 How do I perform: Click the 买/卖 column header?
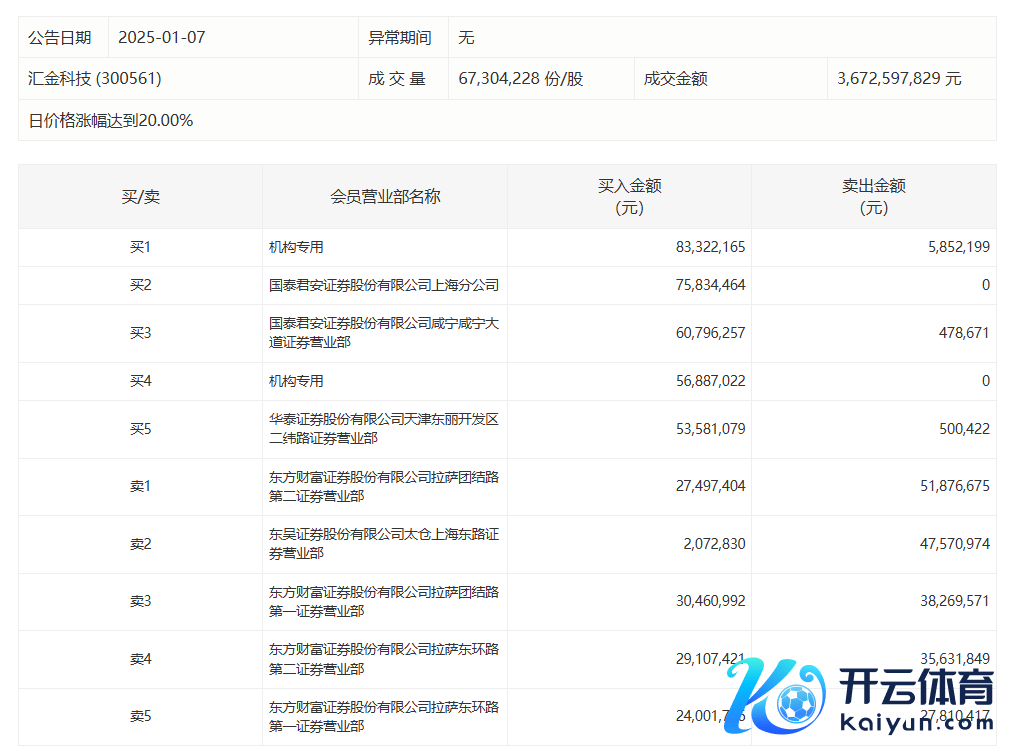click(x=140, y=197)
